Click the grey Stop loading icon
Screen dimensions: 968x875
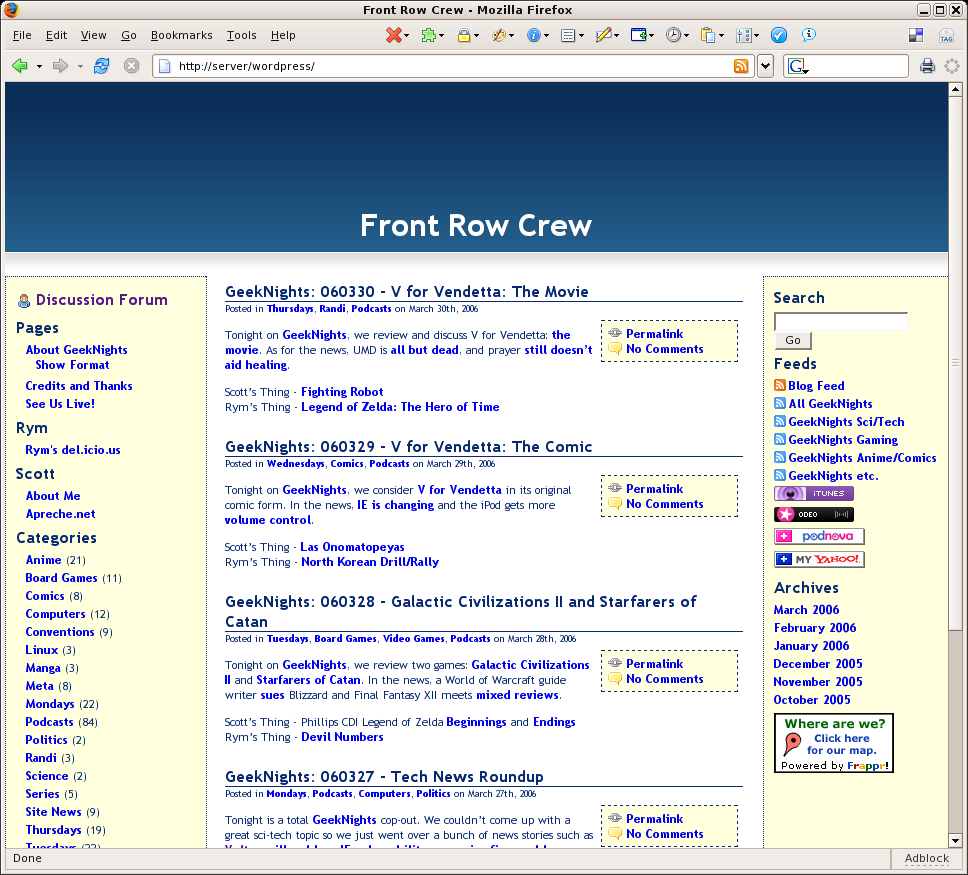click(131, 65)
